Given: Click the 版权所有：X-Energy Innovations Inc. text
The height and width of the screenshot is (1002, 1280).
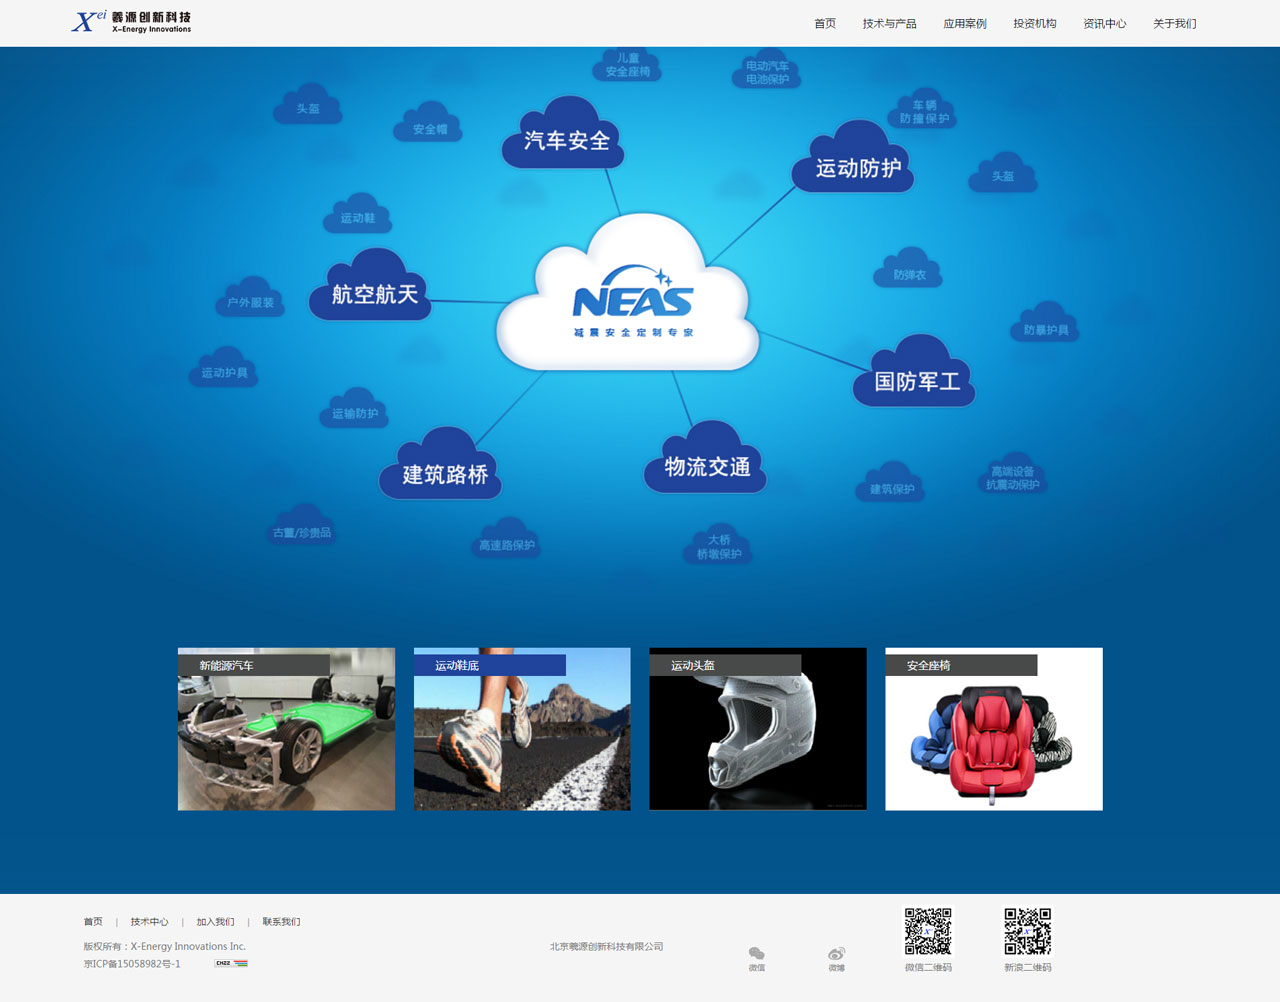Looking at the screenshot, I should click(165, 946).
